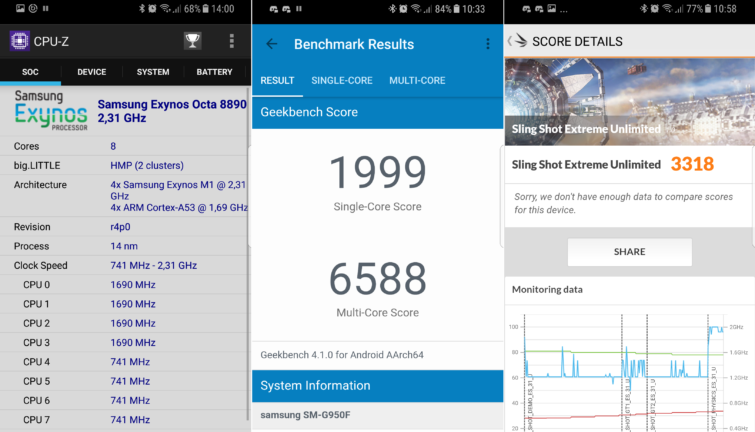Tap the 3DMark back logo icon

(x=518, y=41)
